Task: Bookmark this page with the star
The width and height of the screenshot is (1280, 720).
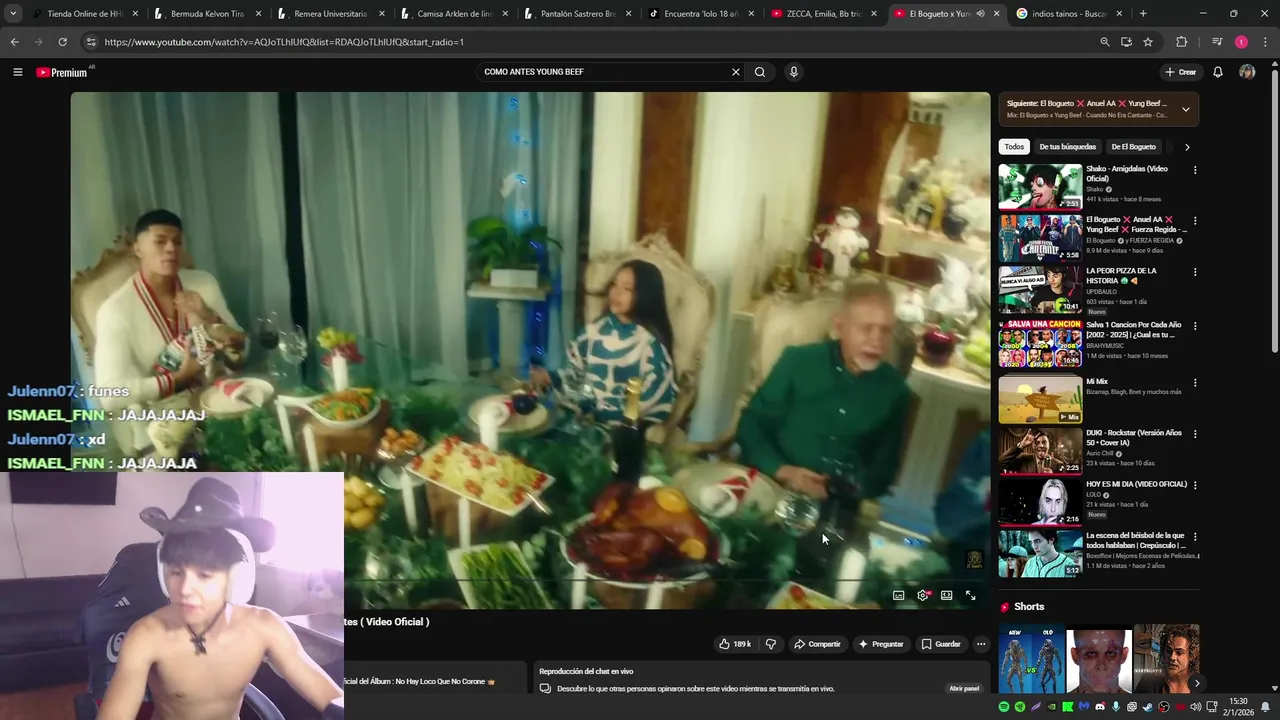Action: [1148, 42]
